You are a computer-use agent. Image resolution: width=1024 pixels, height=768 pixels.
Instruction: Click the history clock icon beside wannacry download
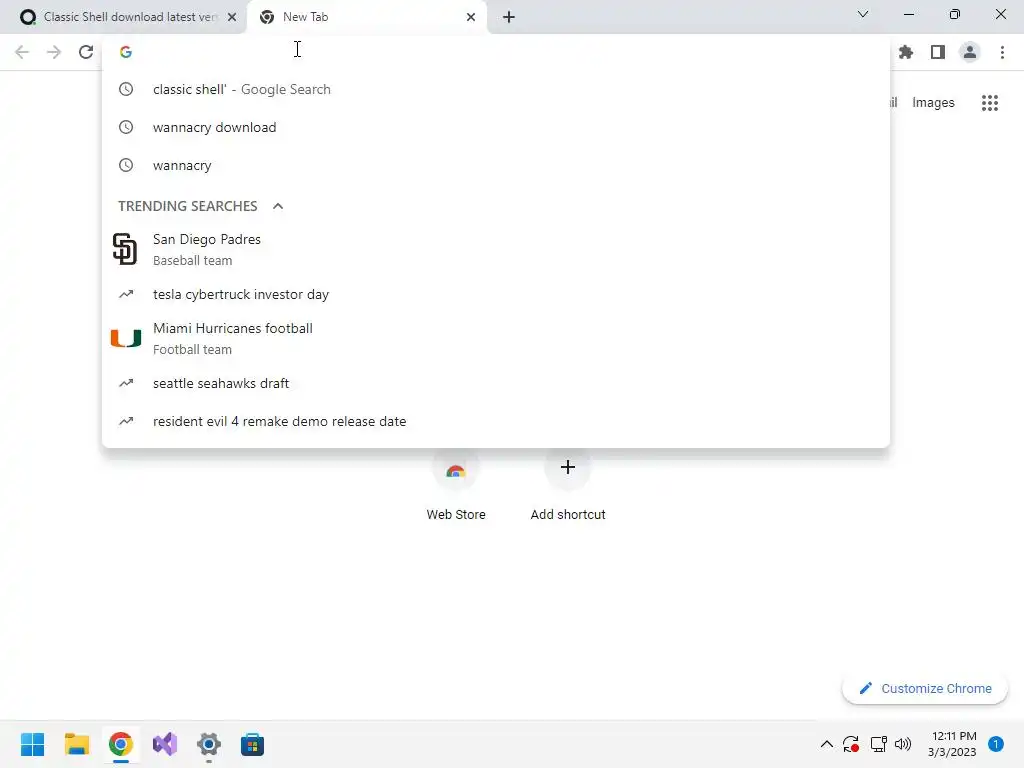[x=126, y=127]
